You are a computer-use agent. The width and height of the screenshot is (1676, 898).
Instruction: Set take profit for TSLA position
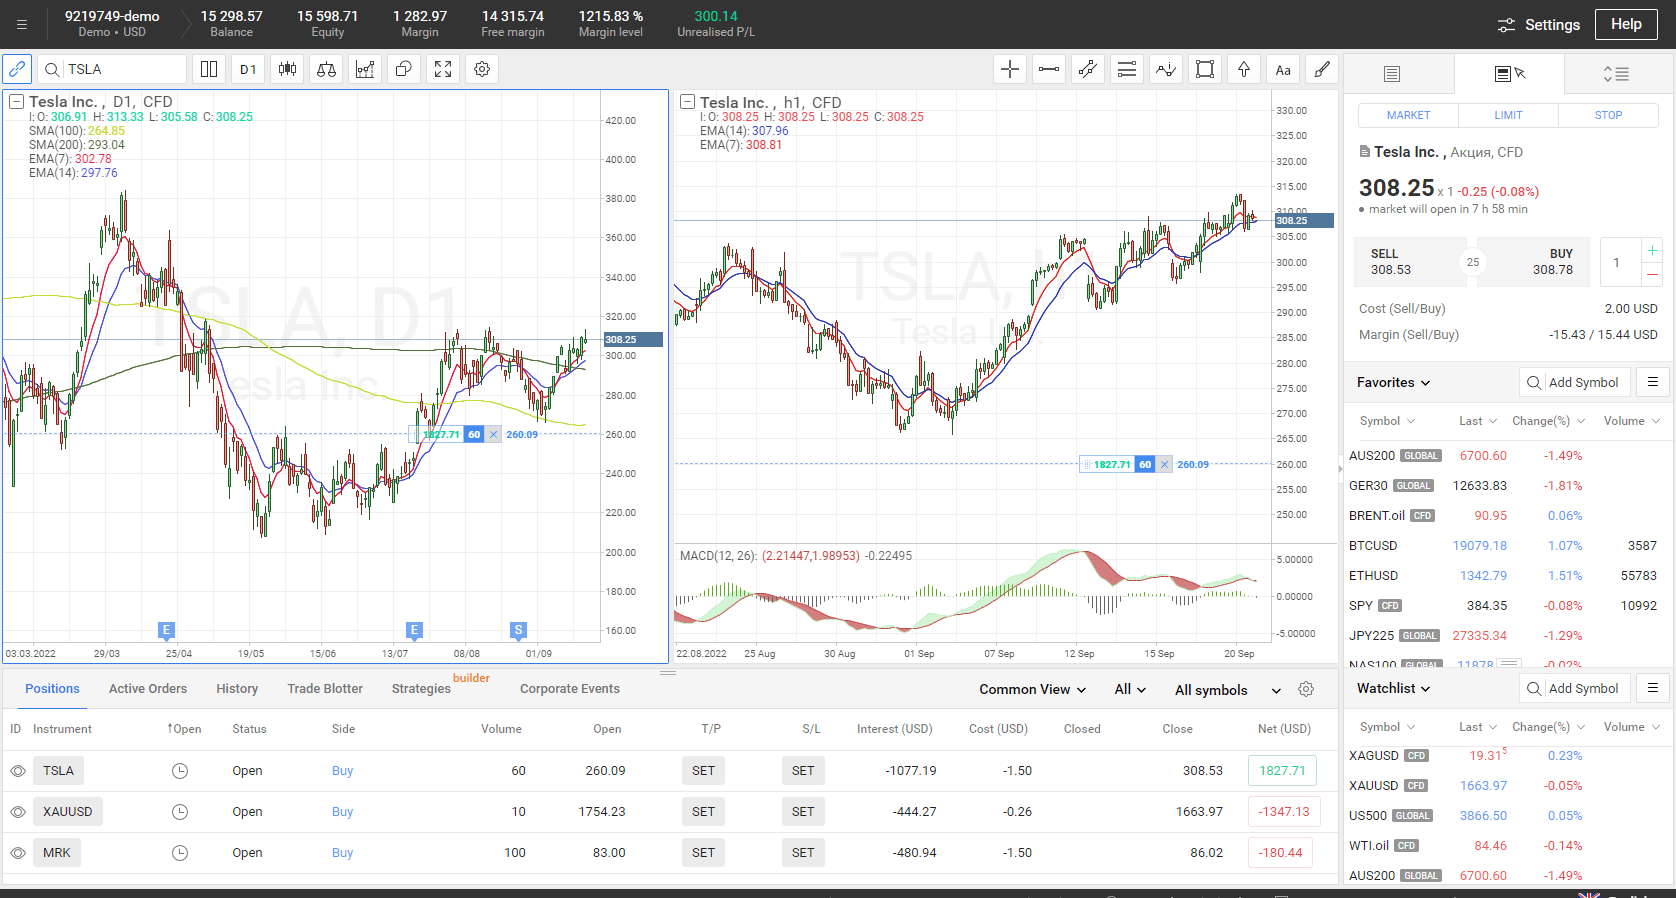tap(704, 771)
